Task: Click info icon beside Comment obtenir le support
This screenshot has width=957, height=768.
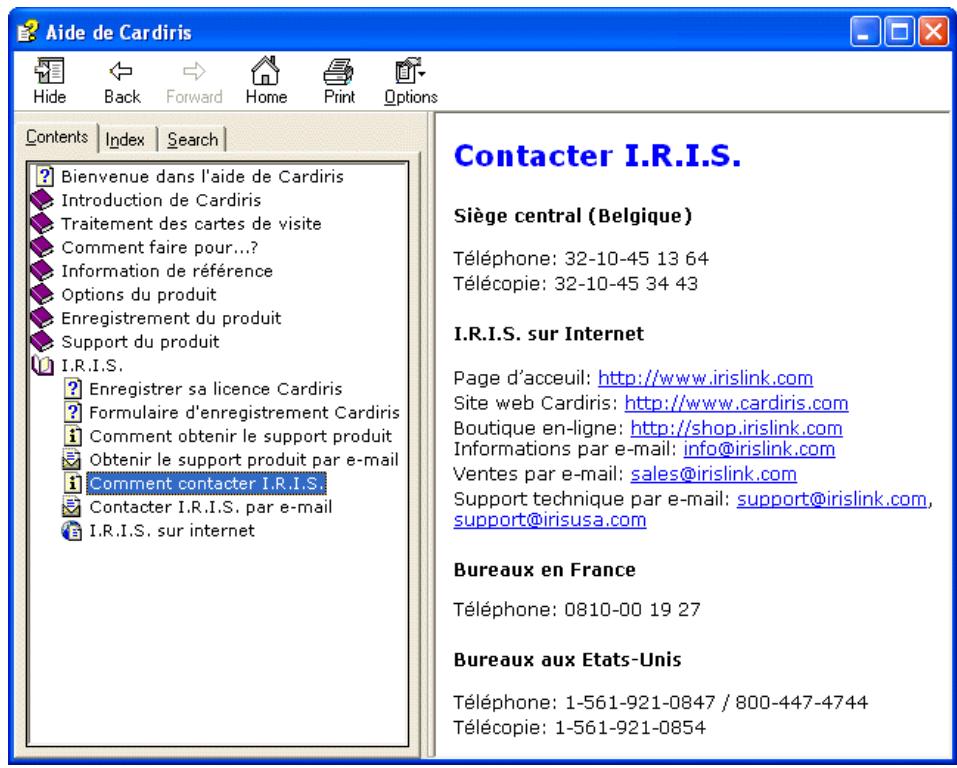Action: pos(73,436)
